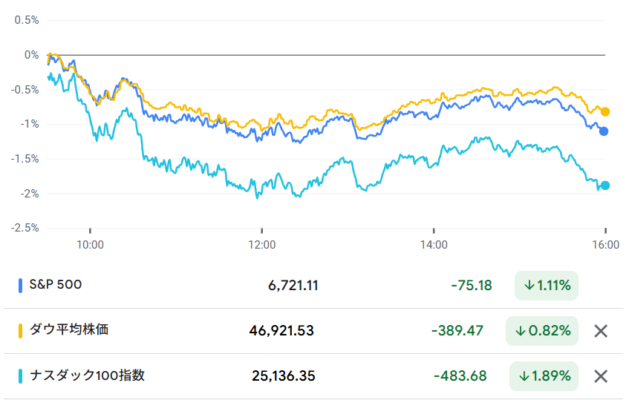Click the cyan ナスダック100指数 color marker
The width and height of the screenshot is (629, 400).
click(x=21, y=376)
